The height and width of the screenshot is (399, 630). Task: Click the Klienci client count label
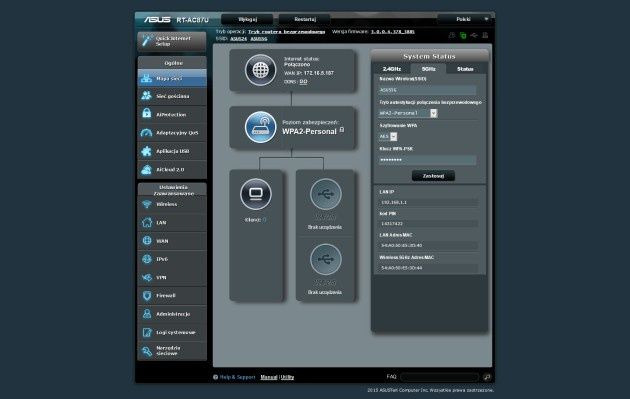coord(256,220)
